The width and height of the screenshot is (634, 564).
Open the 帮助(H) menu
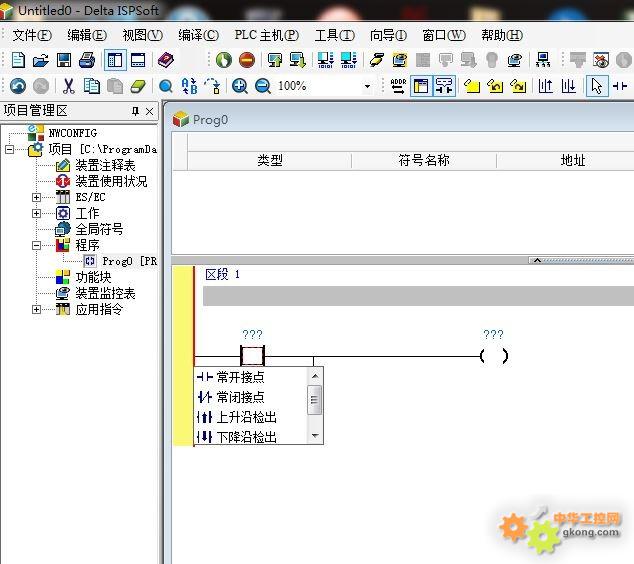coord(501,36)
